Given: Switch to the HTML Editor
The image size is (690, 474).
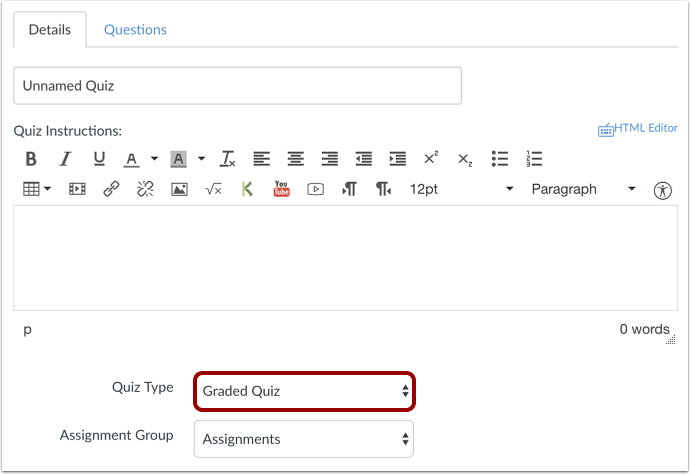Looking at the screenshot, I should click(638, 129).
